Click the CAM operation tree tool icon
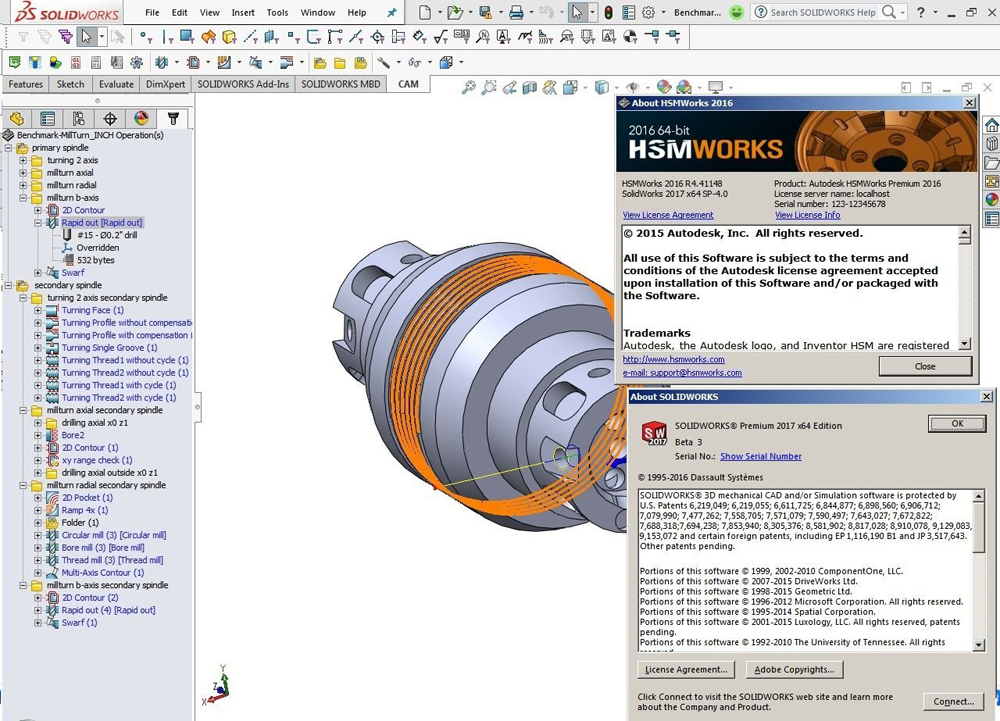 173,120
